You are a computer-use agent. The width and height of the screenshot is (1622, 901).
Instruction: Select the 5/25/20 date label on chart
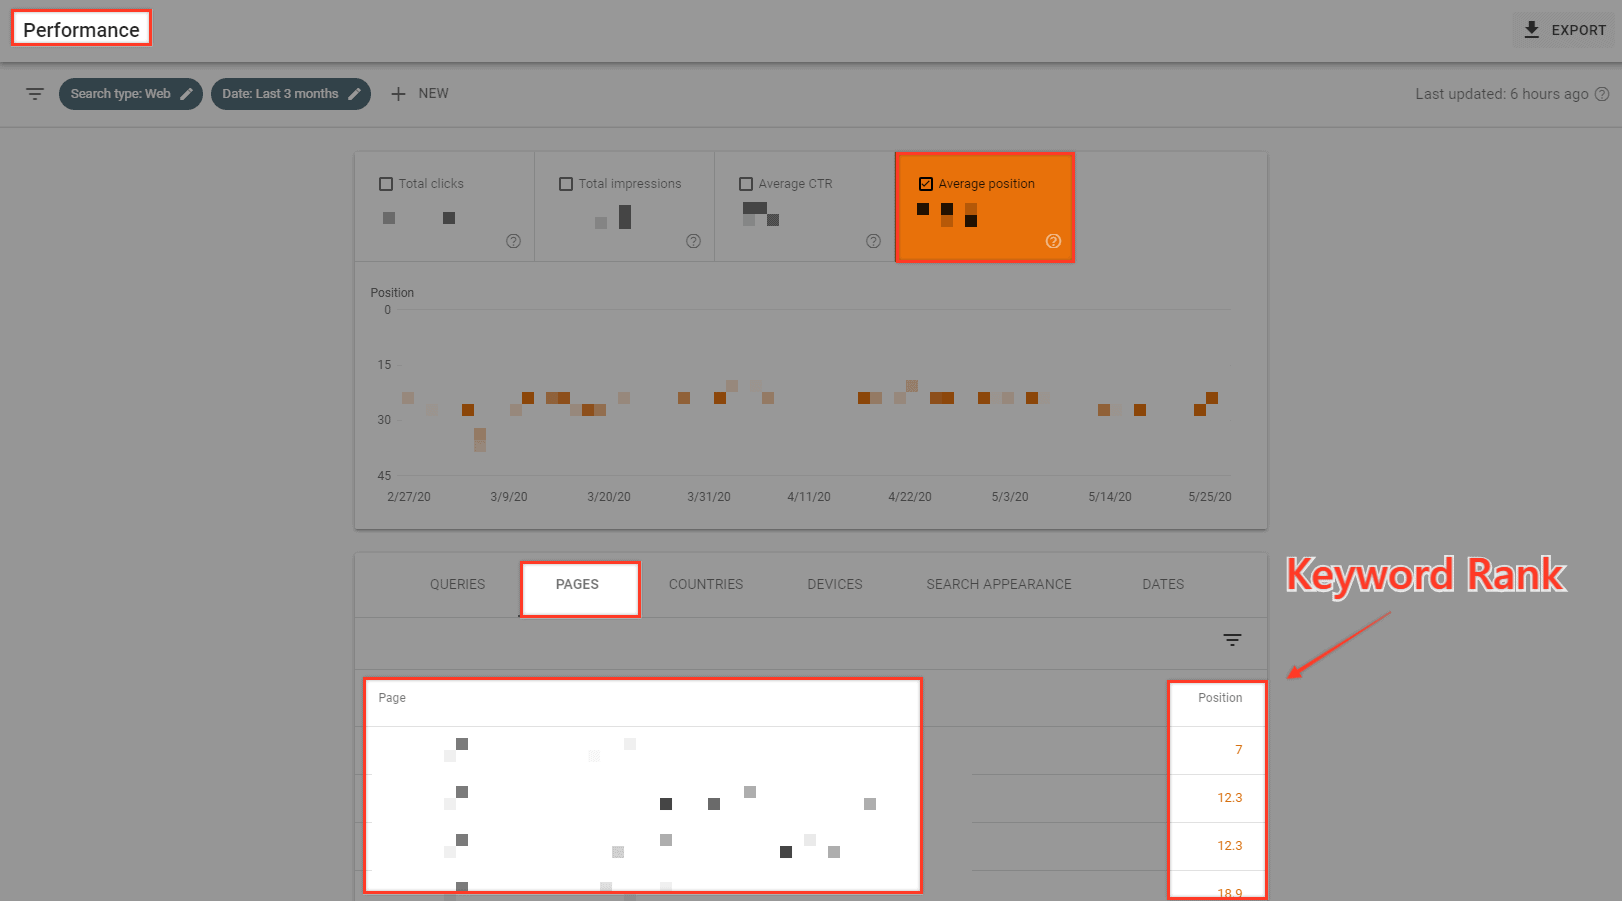point(1210,497)
